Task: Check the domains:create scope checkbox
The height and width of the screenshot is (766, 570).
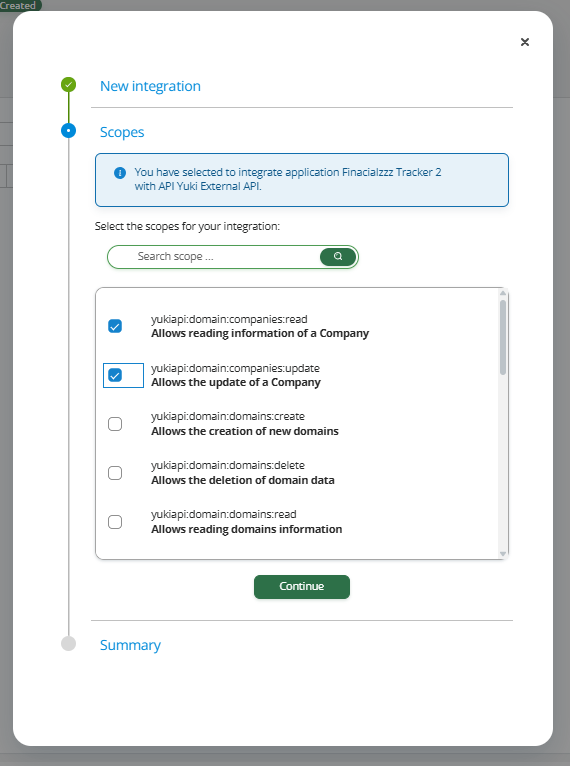Action: 115,424
